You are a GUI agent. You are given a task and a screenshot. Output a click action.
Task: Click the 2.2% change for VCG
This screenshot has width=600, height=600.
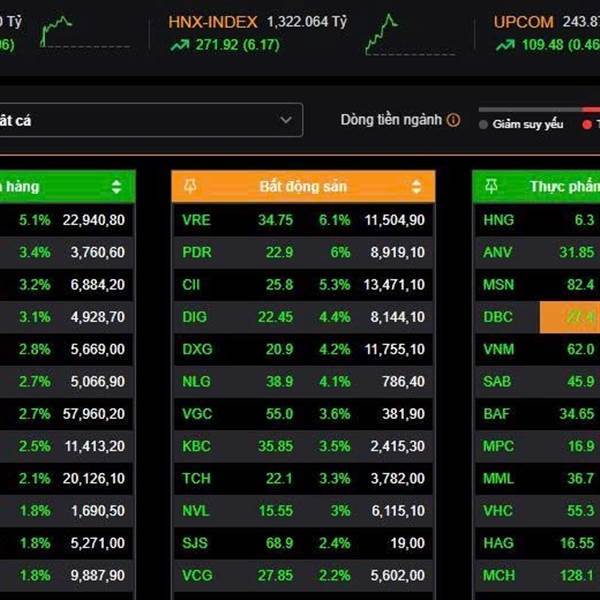coord(334,575)
